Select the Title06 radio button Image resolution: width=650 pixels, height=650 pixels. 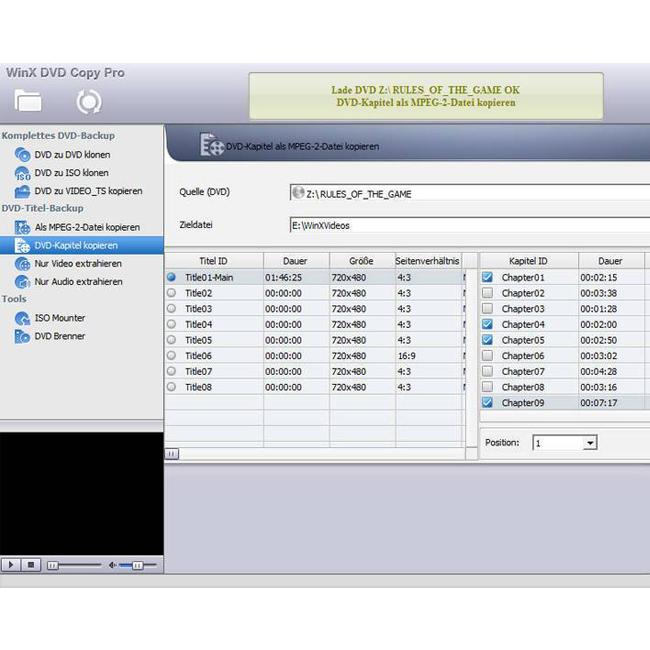171,356
